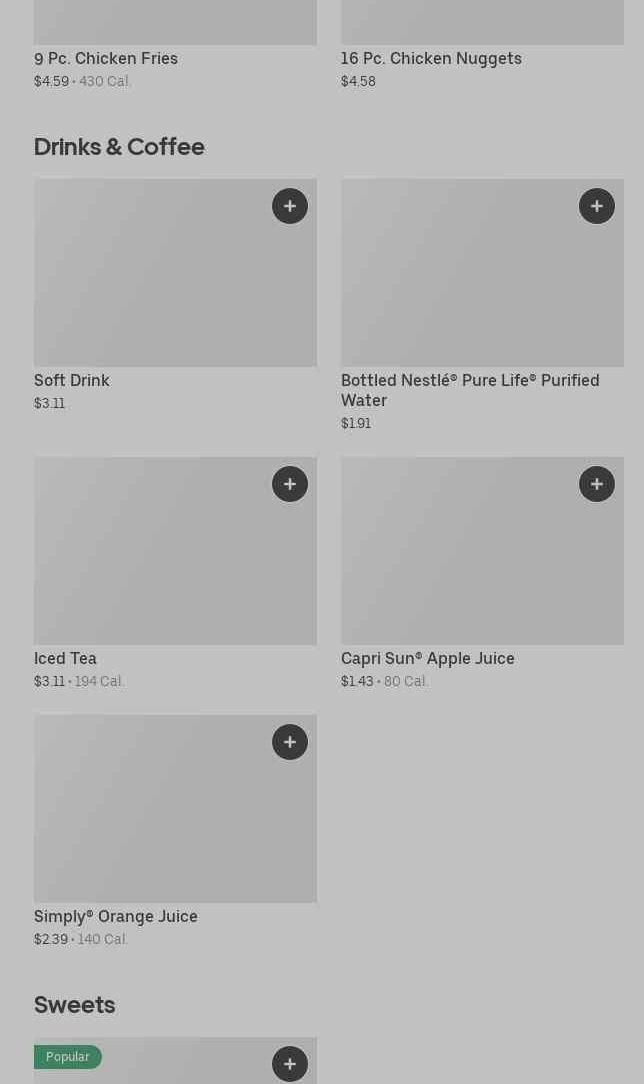Screen dimensions: 644x1084
Task: Select the 16 Pc. Chicken Nuggets title
Action: pyautogui.click(x=431, y=58)
